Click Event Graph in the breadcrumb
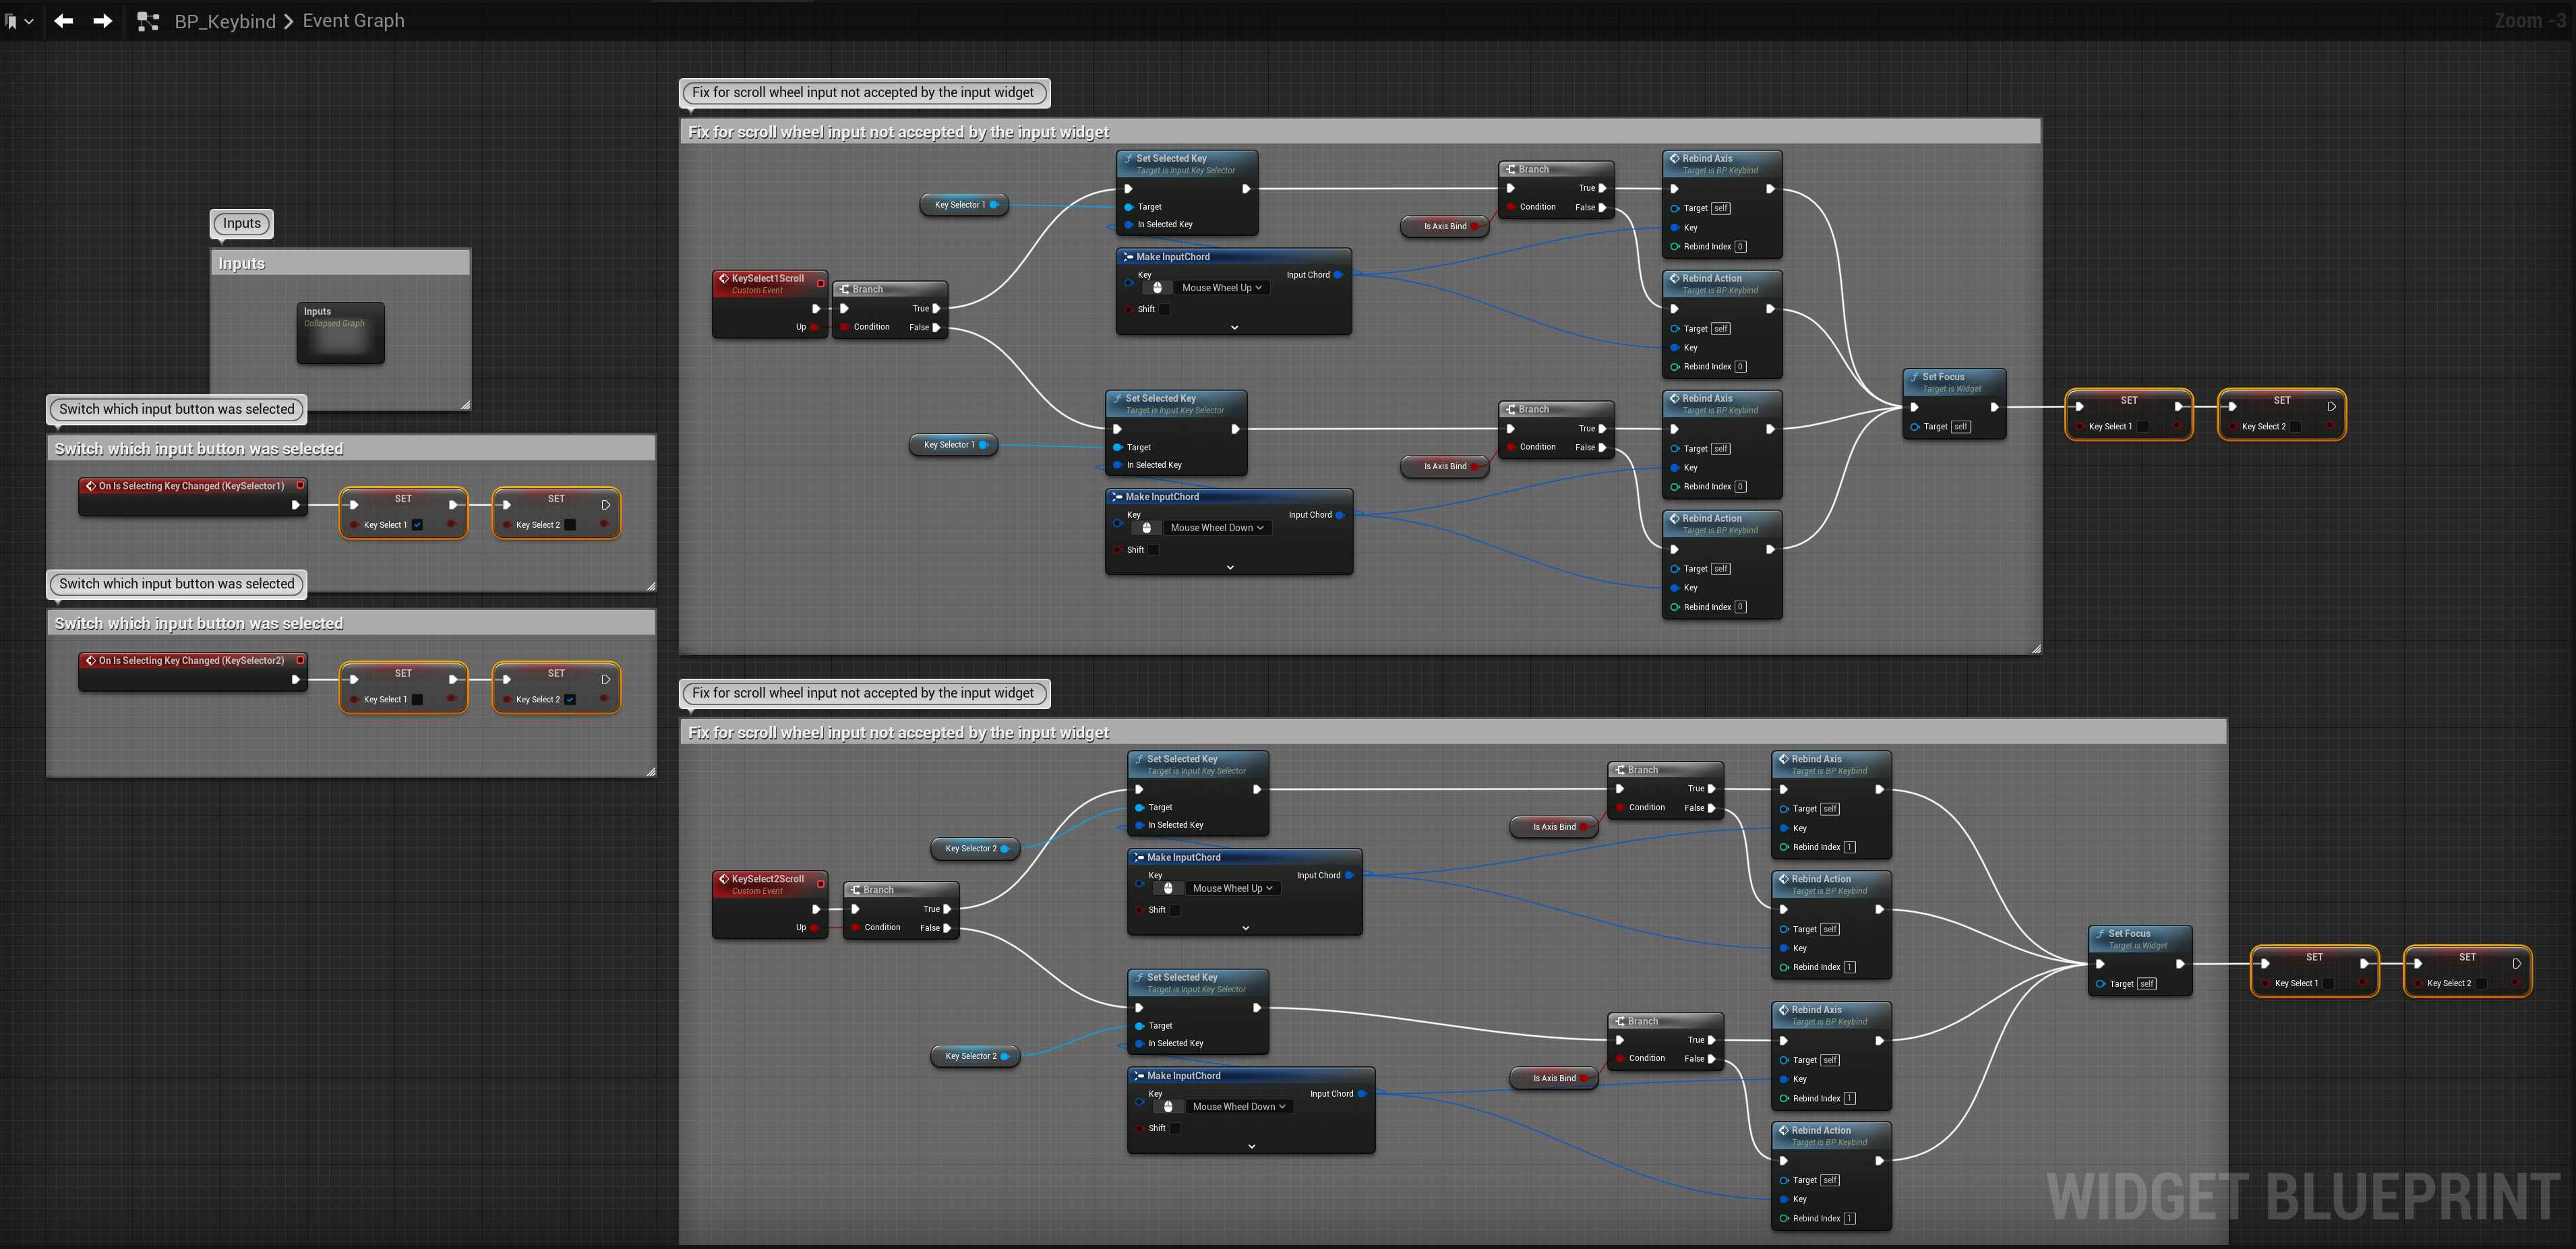The height and width of the screenshot is (1249, 2576). pos(353,21)
